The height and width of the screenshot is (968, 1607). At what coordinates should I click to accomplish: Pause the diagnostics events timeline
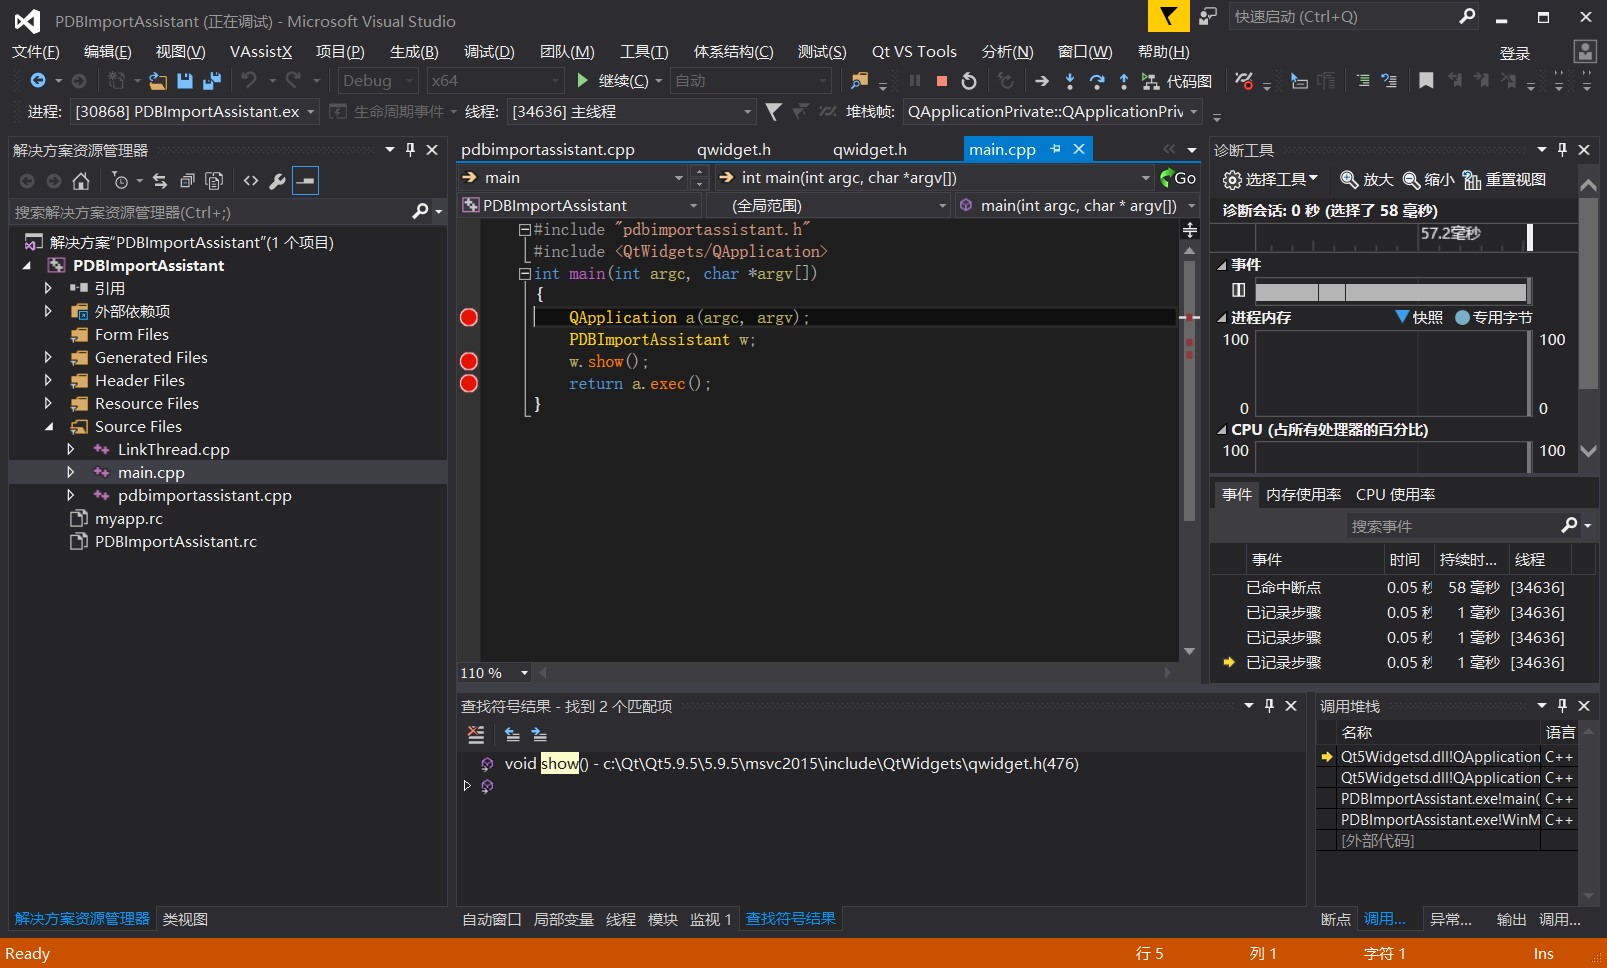point(1238,290)
